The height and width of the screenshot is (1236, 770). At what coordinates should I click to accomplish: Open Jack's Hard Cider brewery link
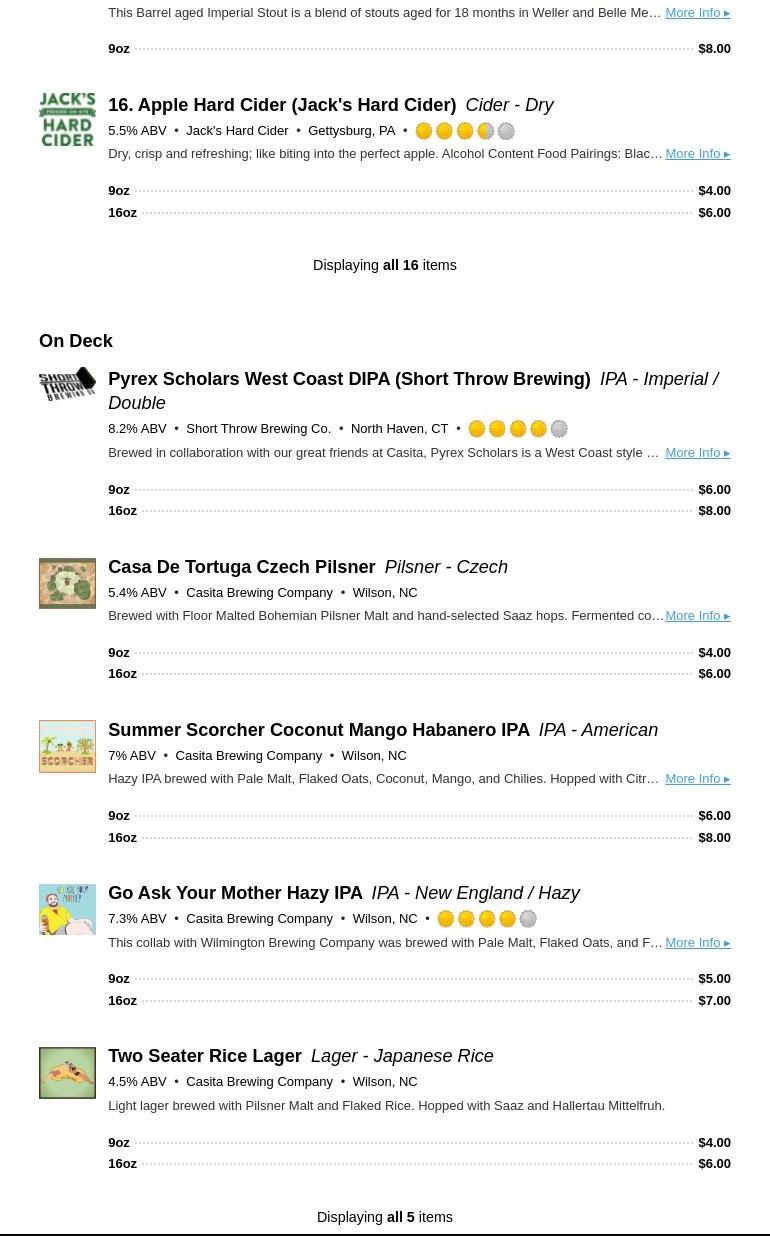(x=237, y=131)
